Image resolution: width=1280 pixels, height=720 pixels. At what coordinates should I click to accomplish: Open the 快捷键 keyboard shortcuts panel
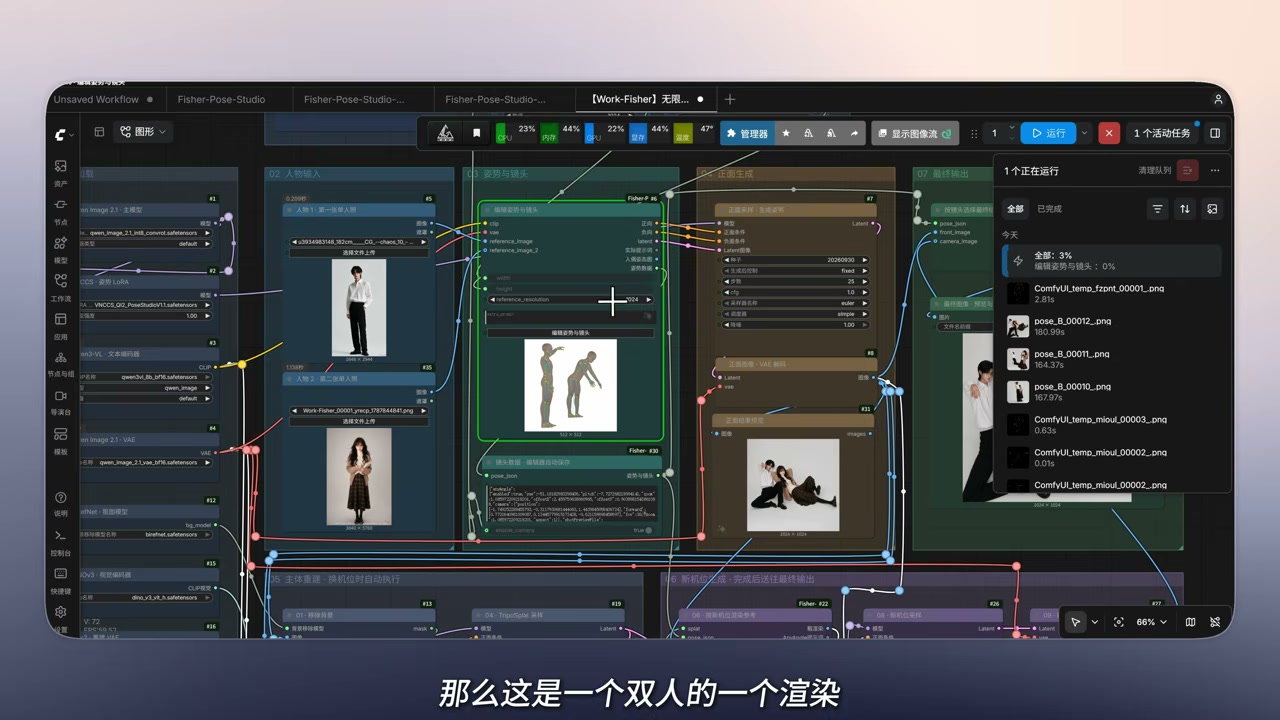[x=61, y=580]
